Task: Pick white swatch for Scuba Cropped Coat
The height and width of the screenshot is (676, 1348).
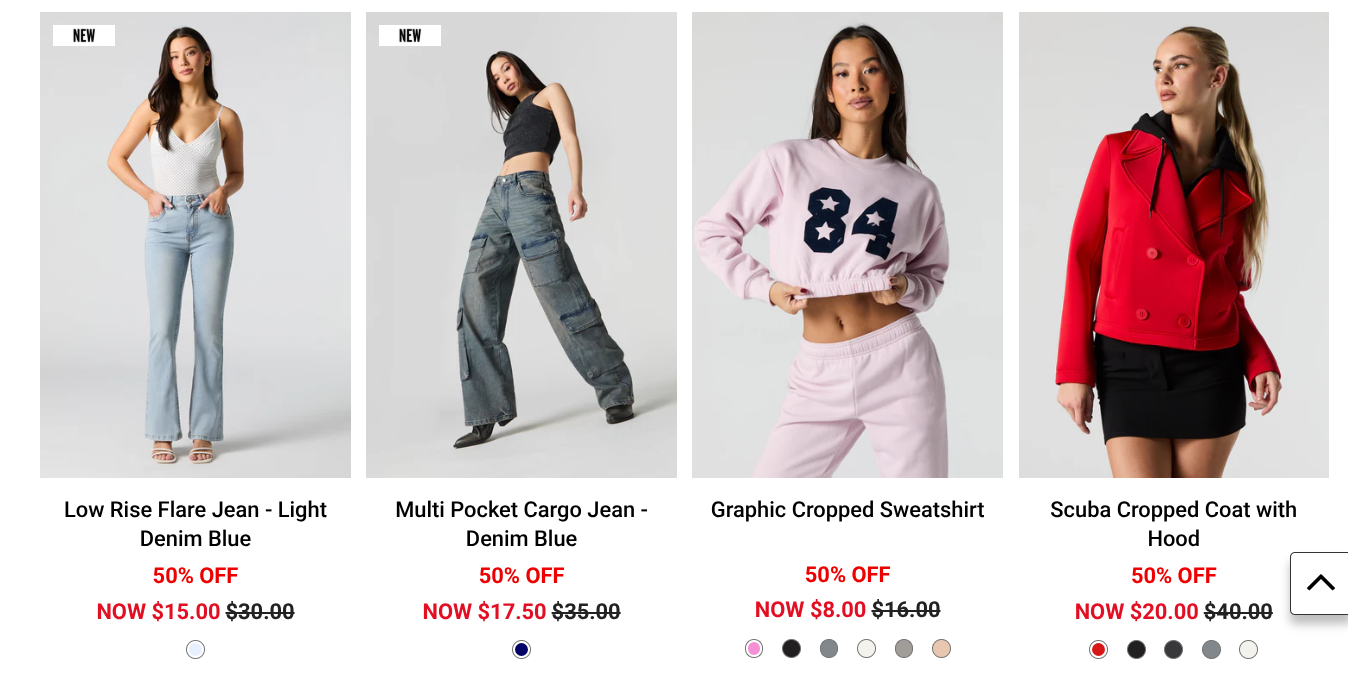Action: (x=1248, y=649)
